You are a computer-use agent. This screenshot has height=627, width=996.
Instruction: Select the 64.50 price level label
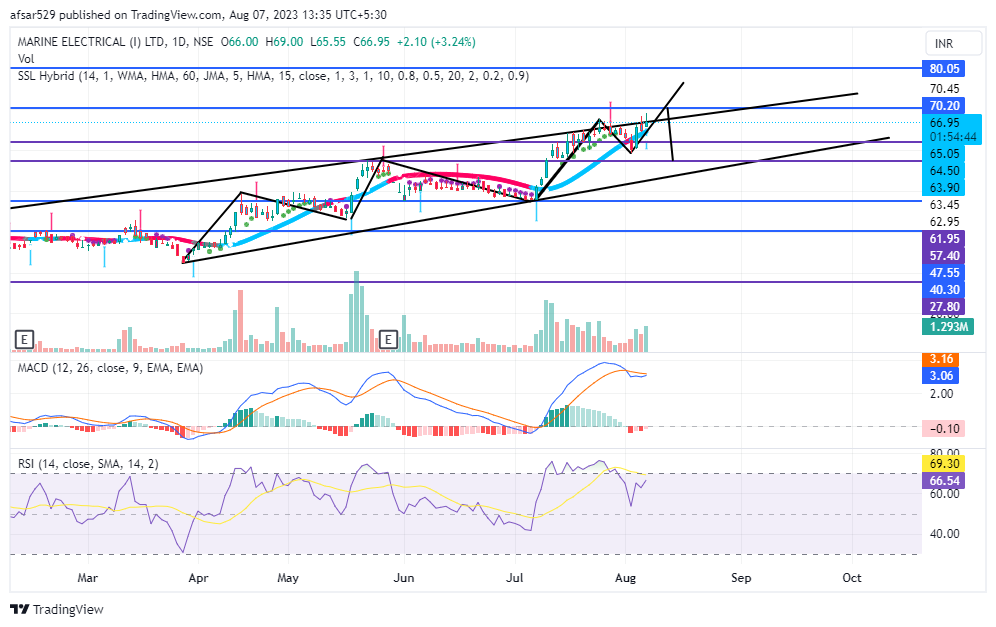pyautogui.click(x=944, y=171)
